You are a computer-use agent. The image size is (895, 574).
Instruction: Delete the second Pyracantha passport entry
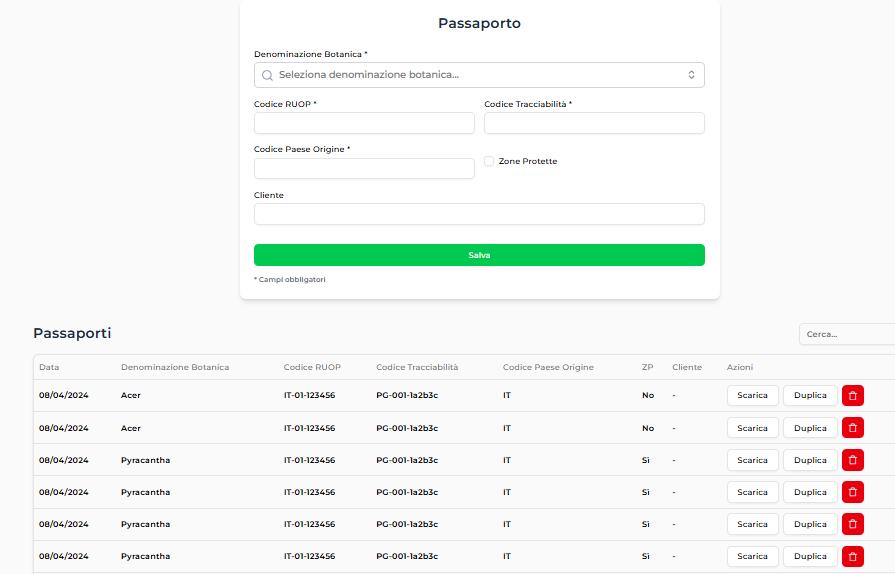point(852,492)
